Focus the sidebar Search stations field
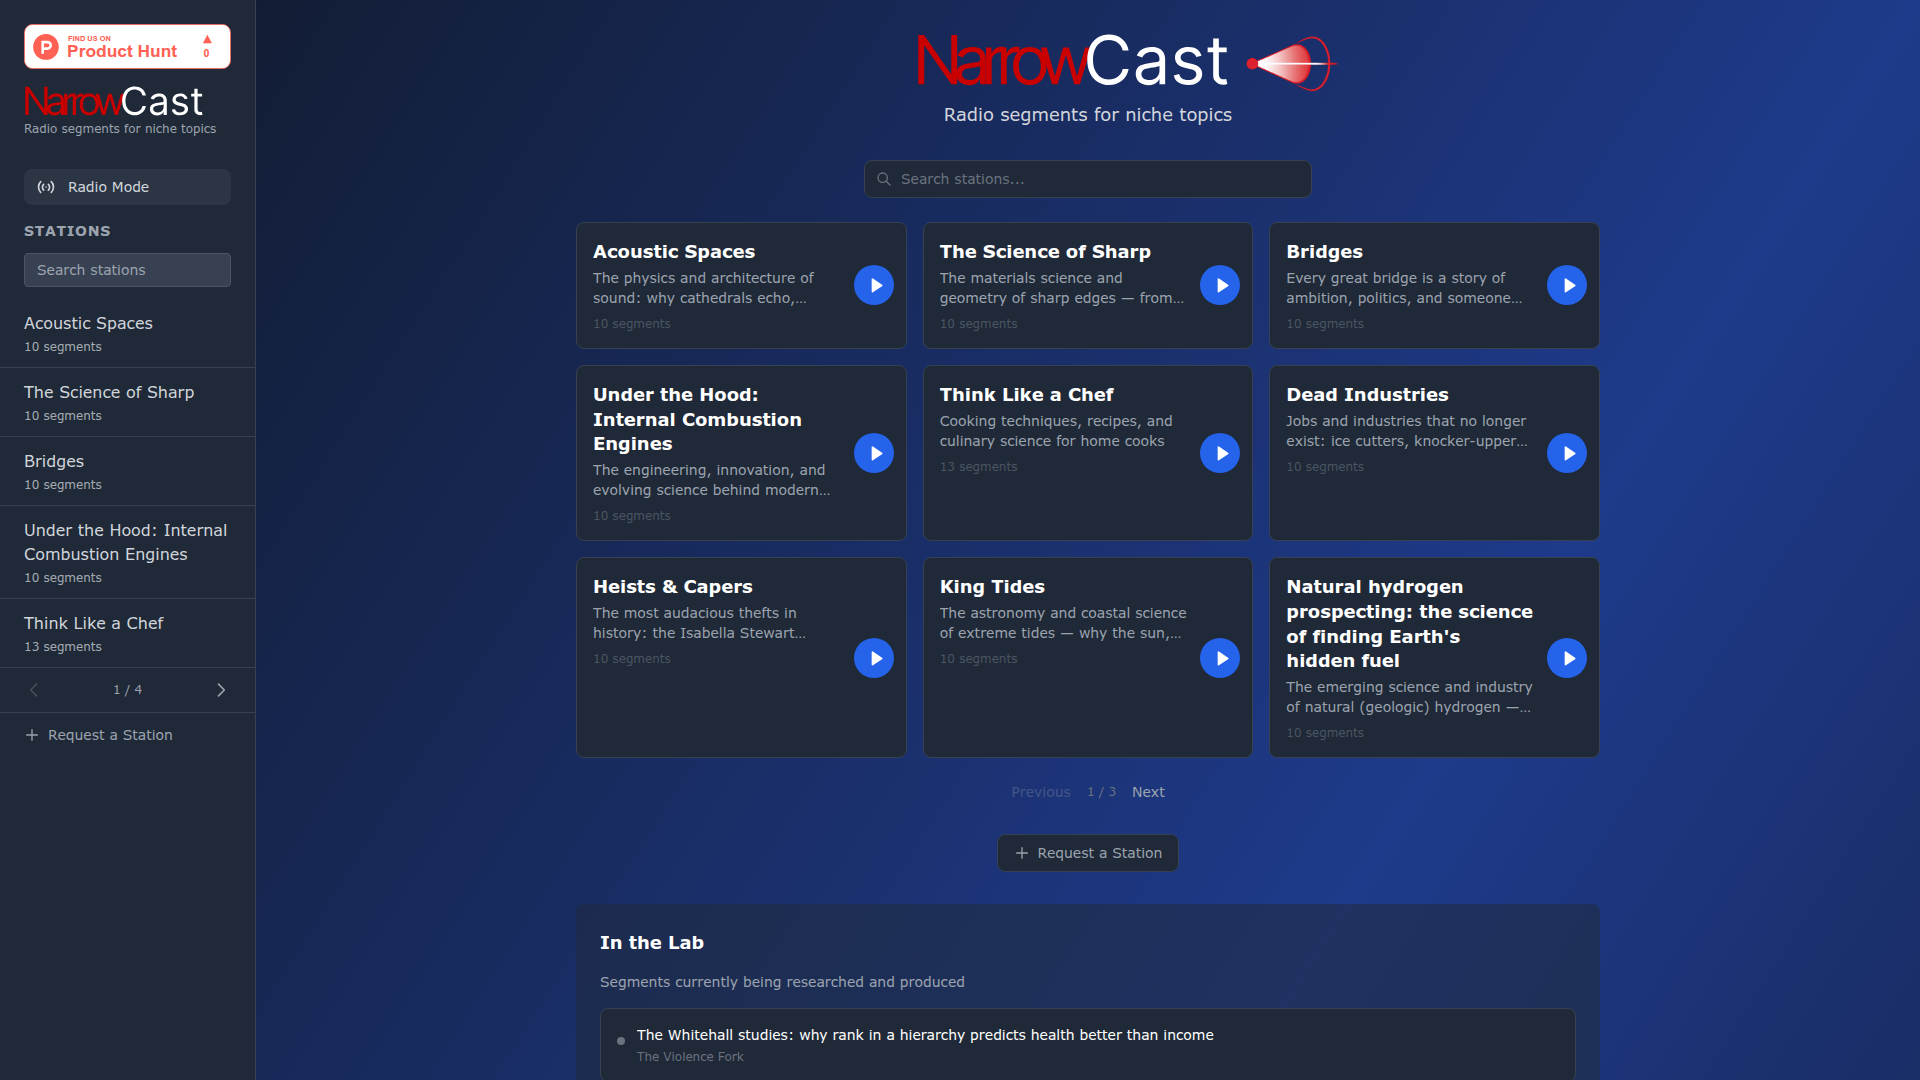This screenshot has height=1080, width=1920. [x=127, y=270]
